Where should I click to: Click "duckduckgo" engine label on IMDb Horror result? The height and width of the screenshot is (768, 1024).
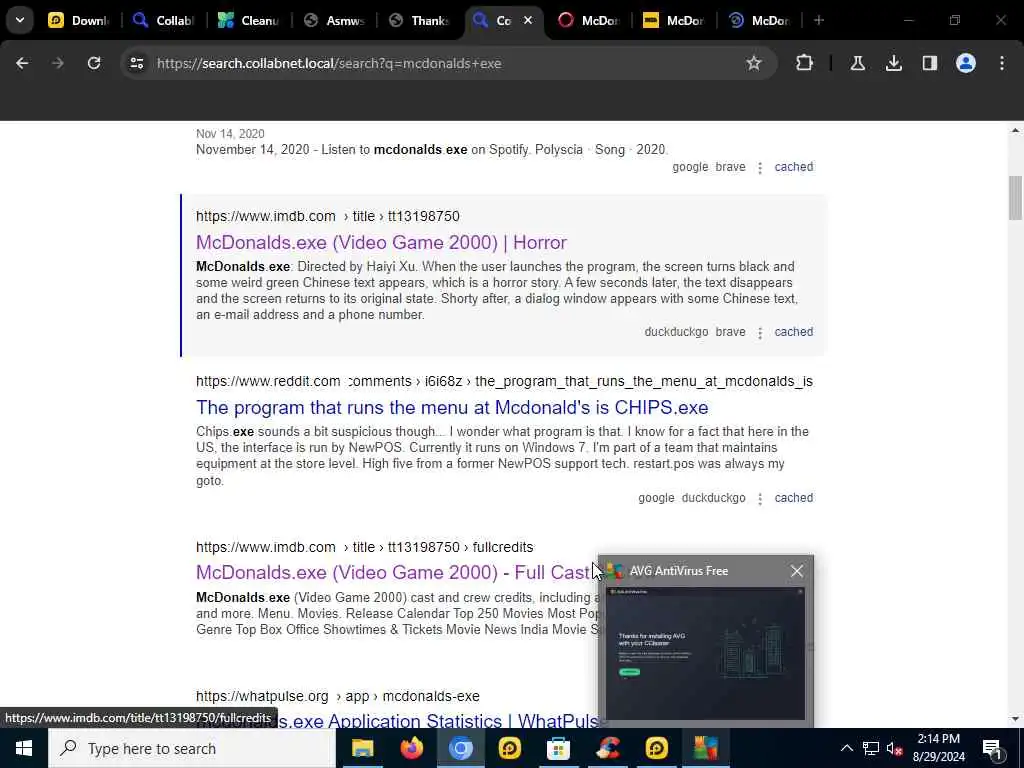(676, 332)
